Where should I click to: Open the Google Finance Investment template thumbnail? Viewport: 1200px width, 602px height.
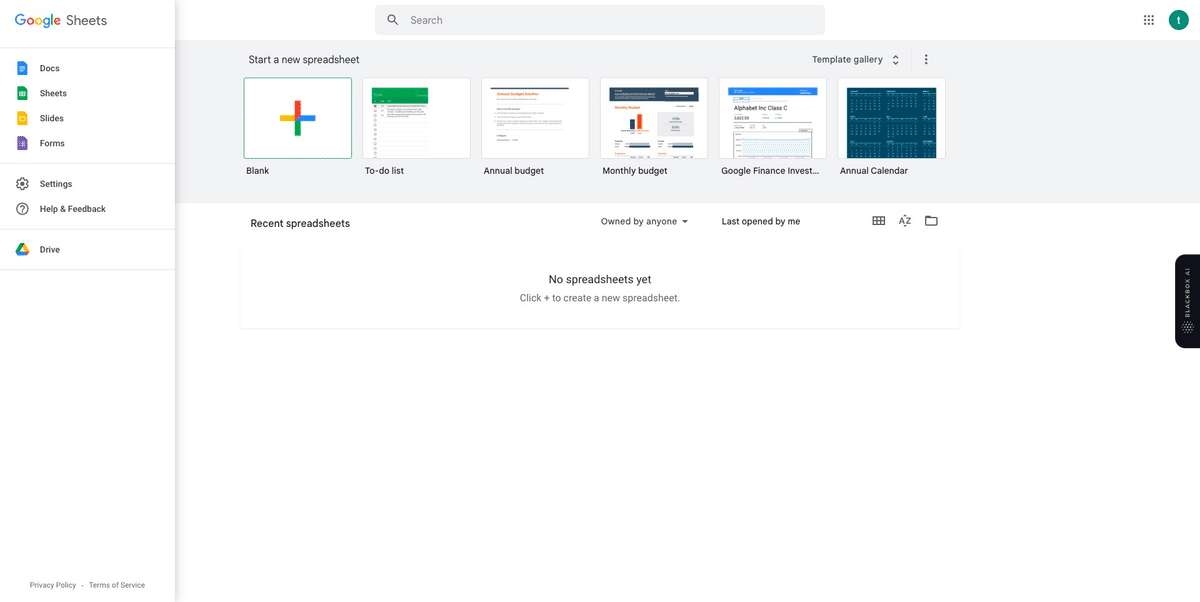(x=773, y=118)
